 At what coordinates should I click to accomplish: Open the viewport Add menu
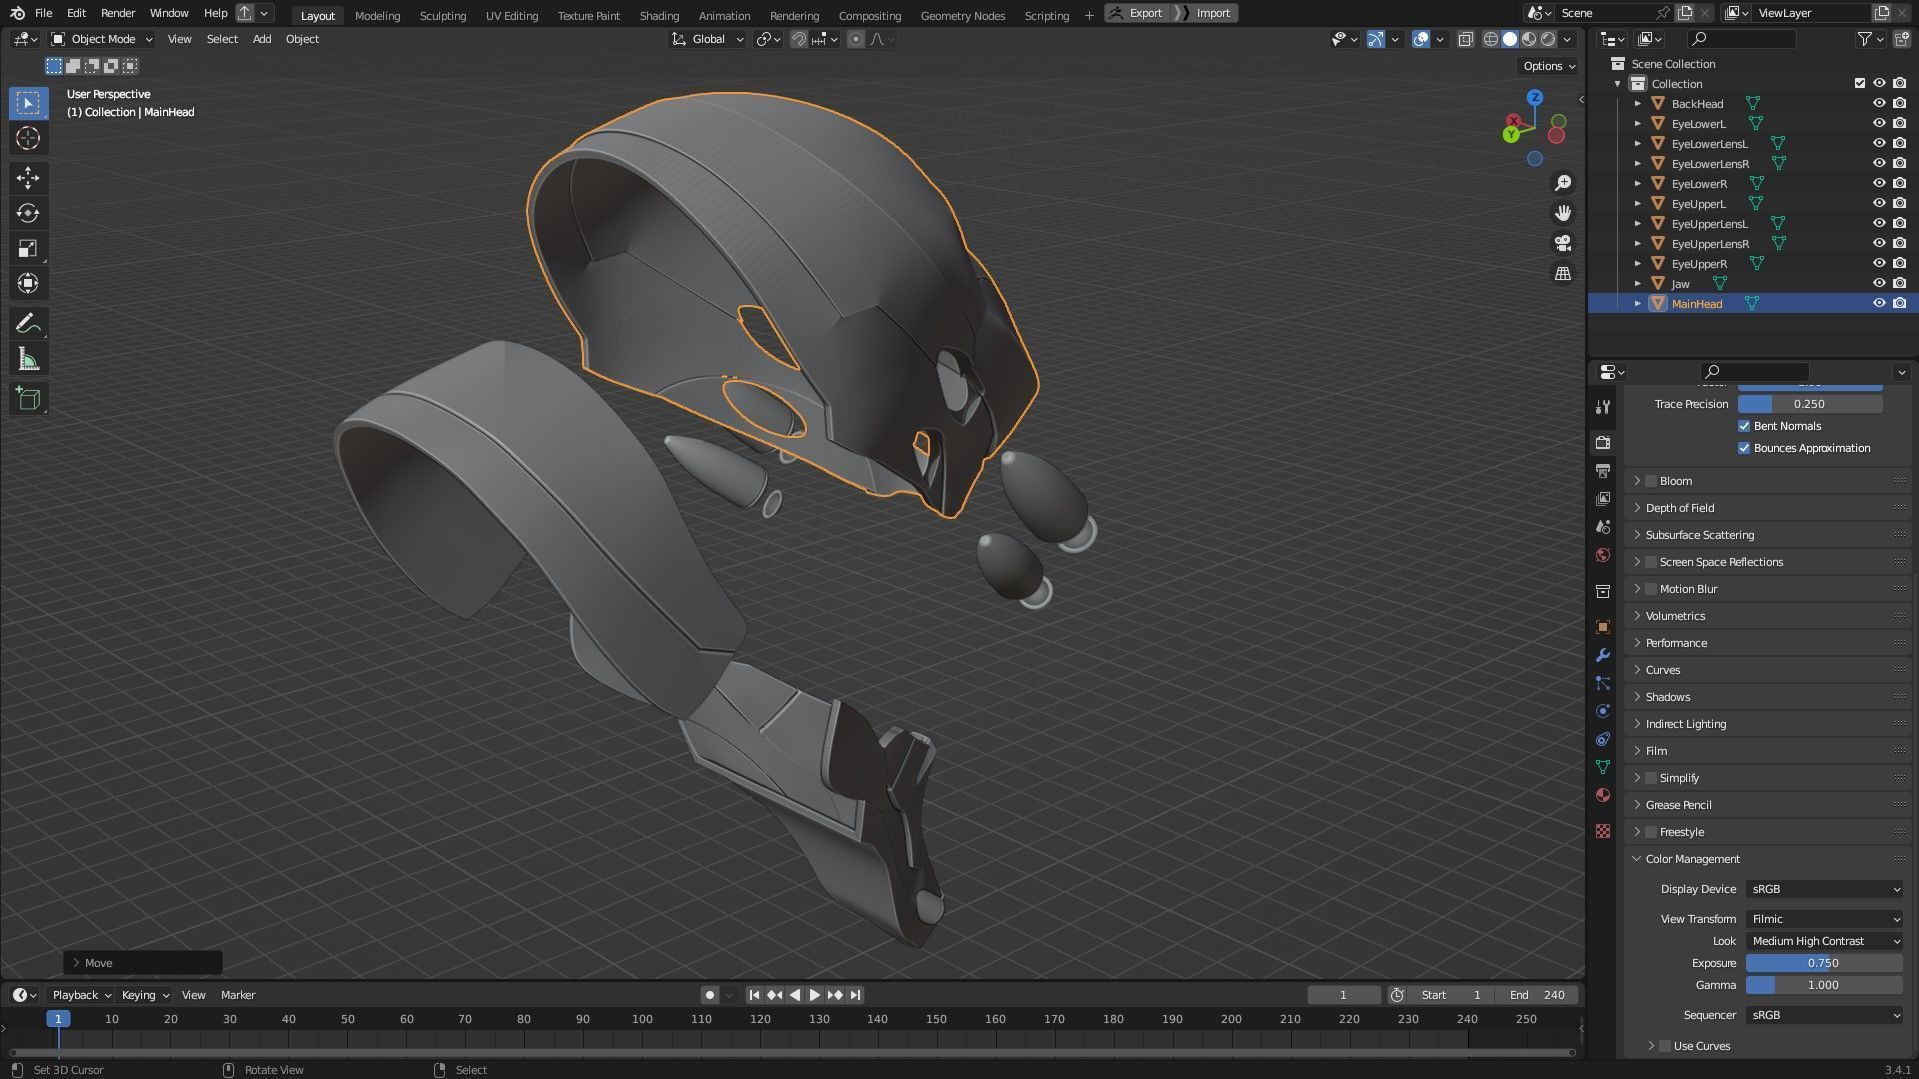[x=261, y=39]
